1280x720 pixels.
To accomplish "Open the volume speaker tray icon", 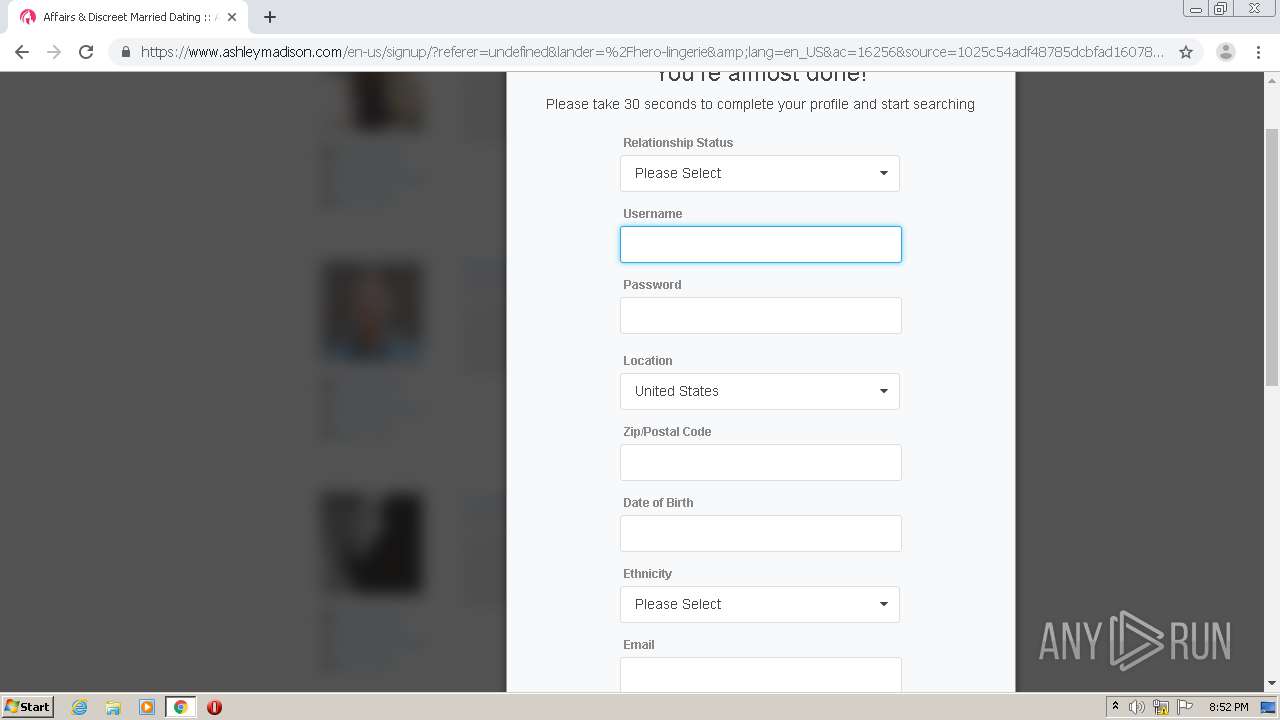I will [1137, 707].
